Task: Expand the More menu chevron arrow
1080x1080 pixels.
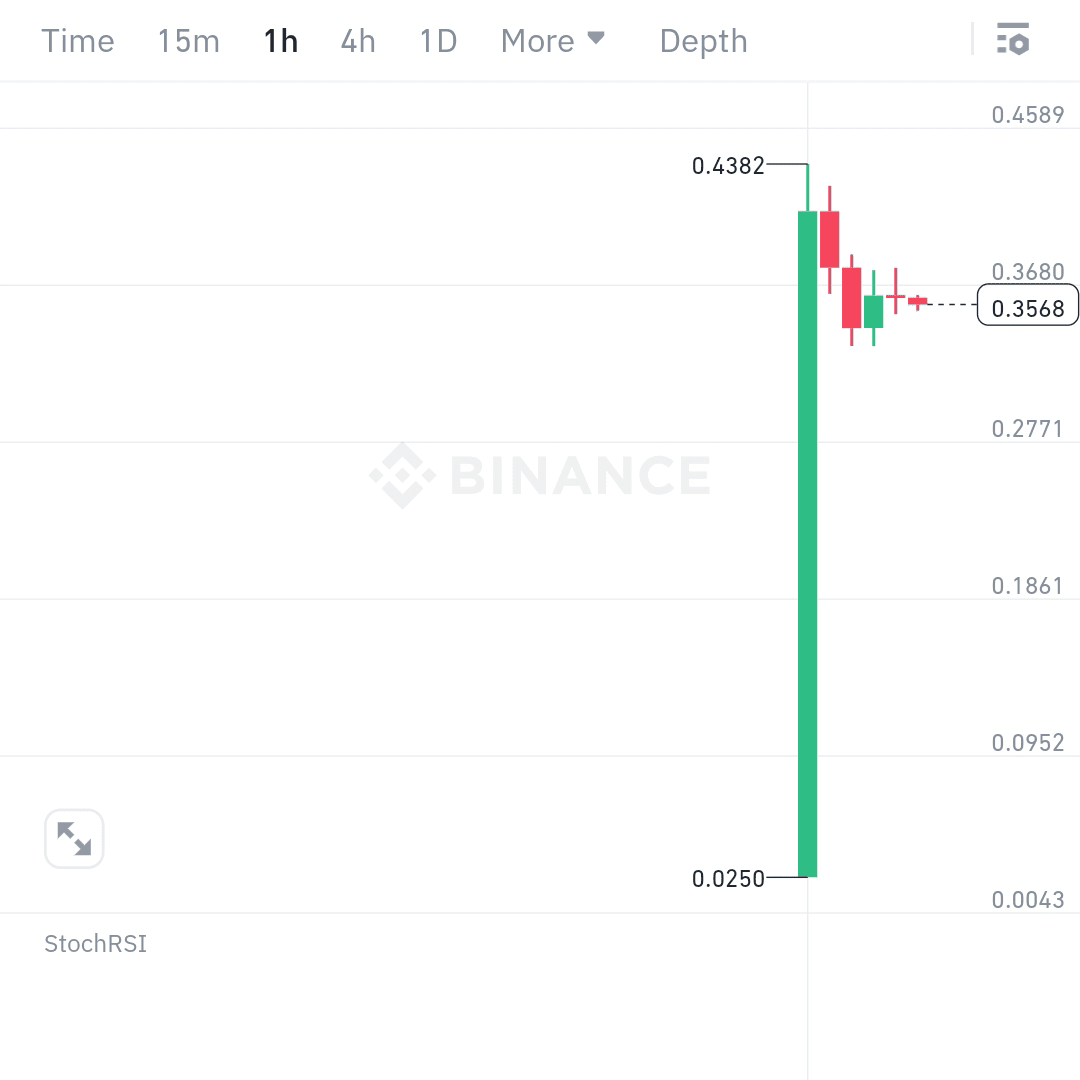Action: [597, 40]
